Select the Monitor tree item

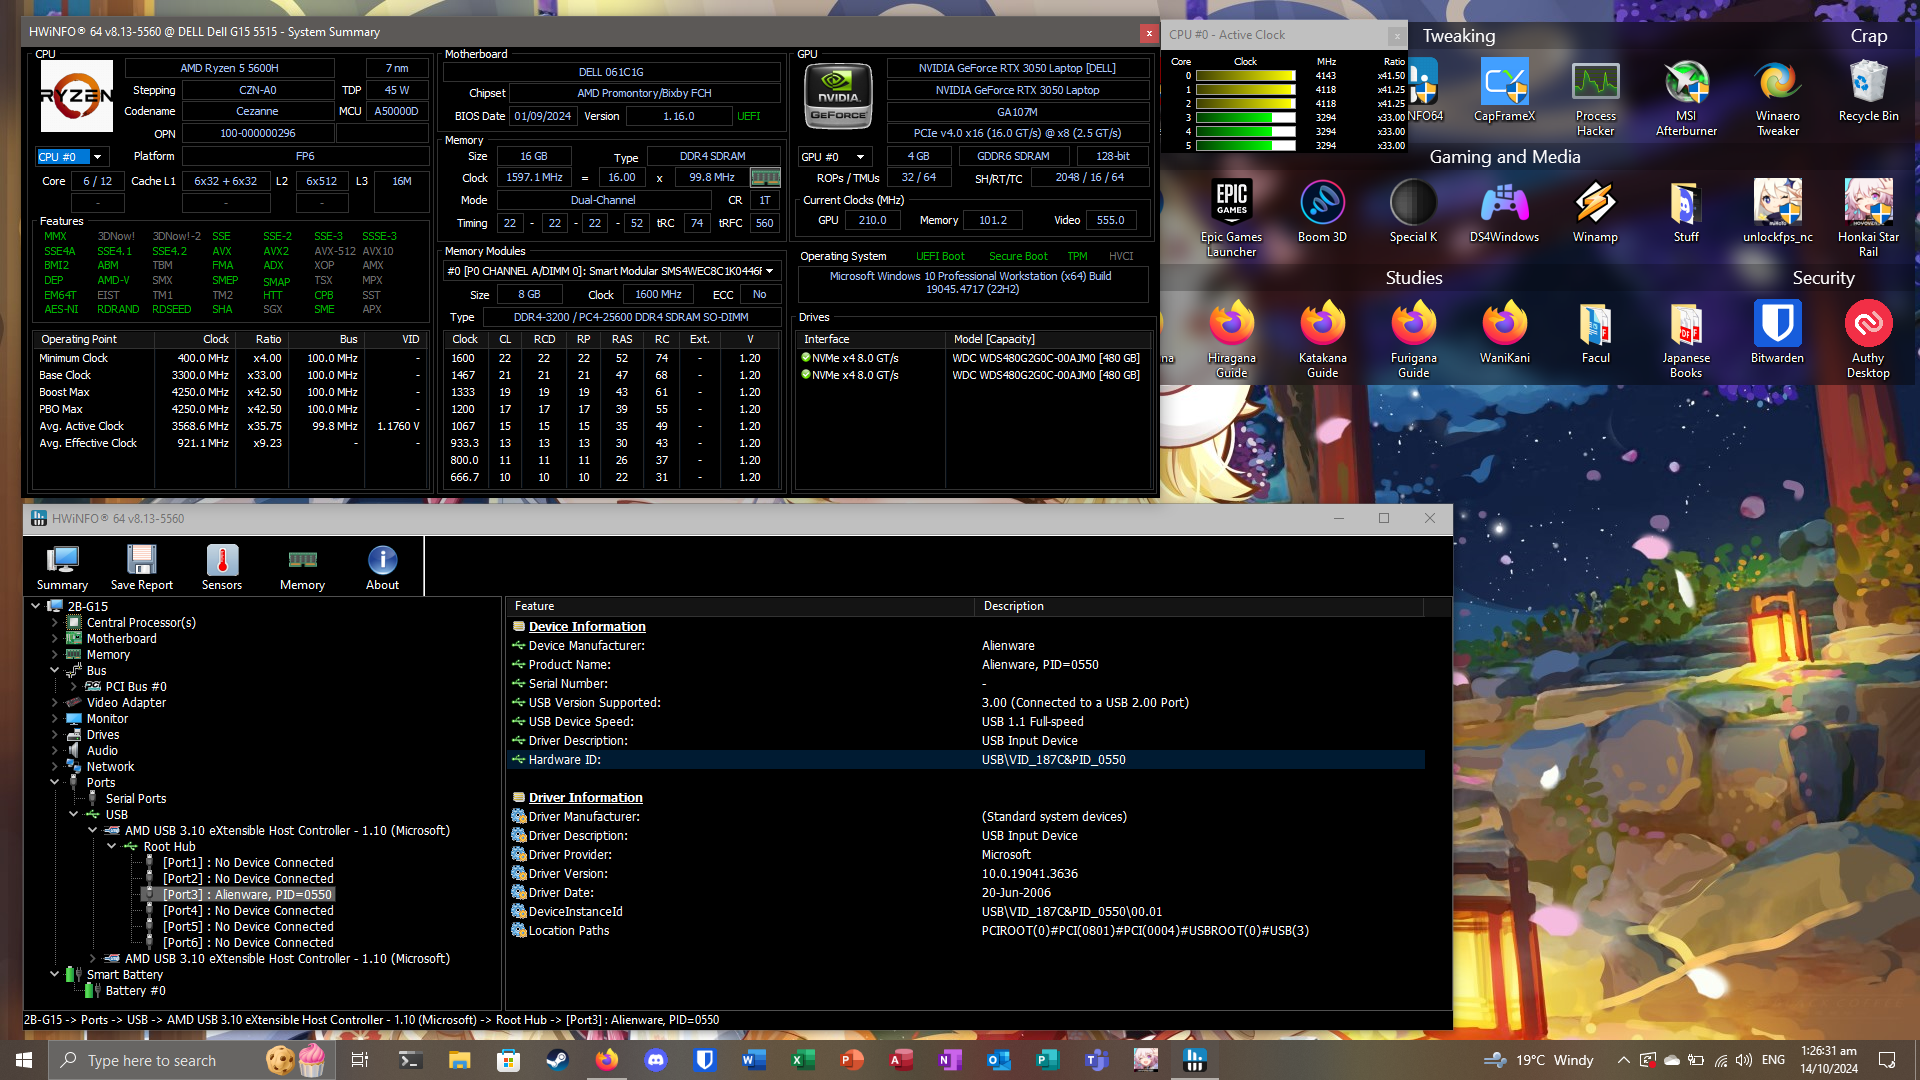tap(107, 718)
